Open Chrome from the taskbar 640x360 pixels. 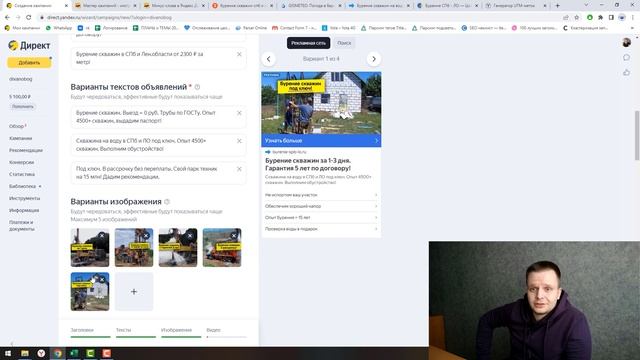click(58, 353)
